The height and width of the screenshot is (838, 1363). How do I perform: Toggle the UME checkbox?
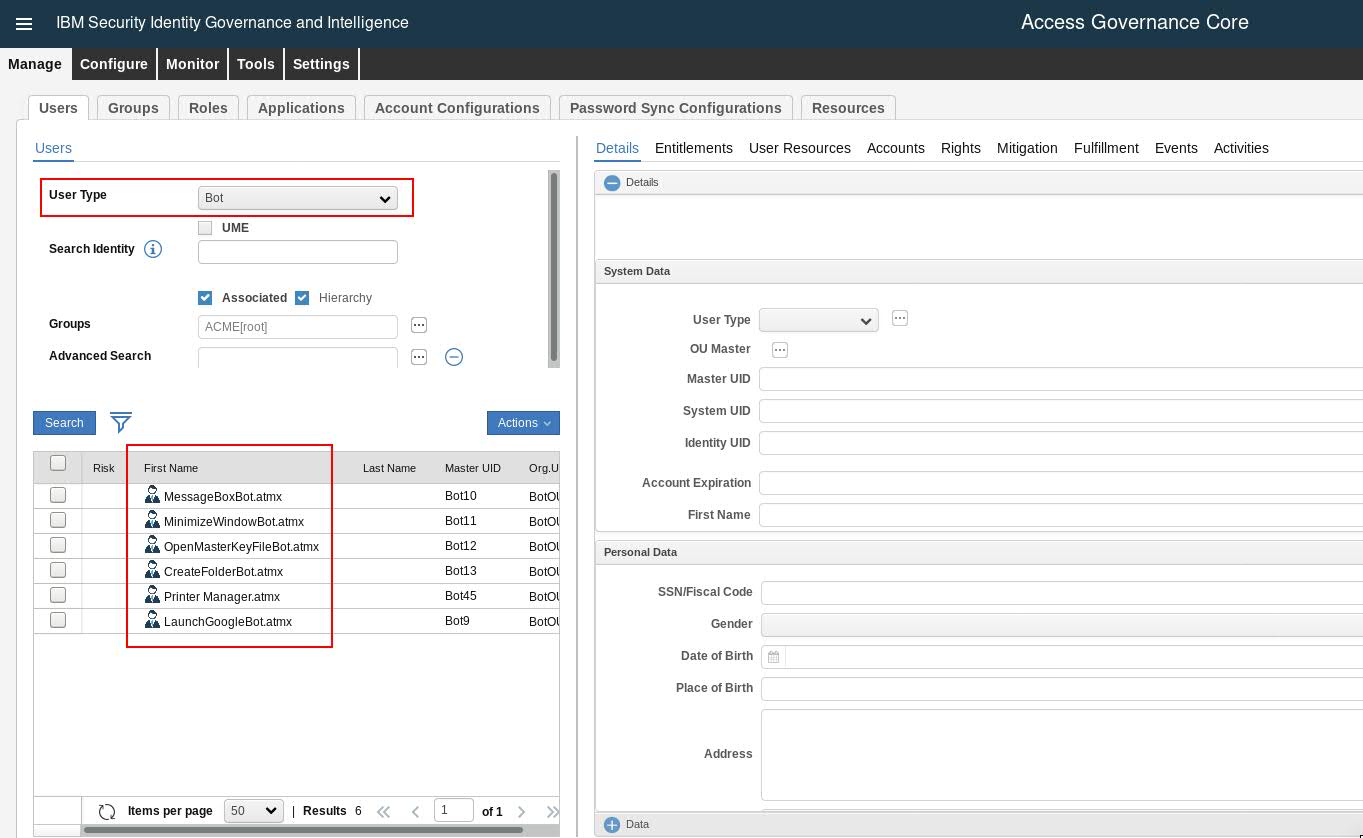coord(205,228)
